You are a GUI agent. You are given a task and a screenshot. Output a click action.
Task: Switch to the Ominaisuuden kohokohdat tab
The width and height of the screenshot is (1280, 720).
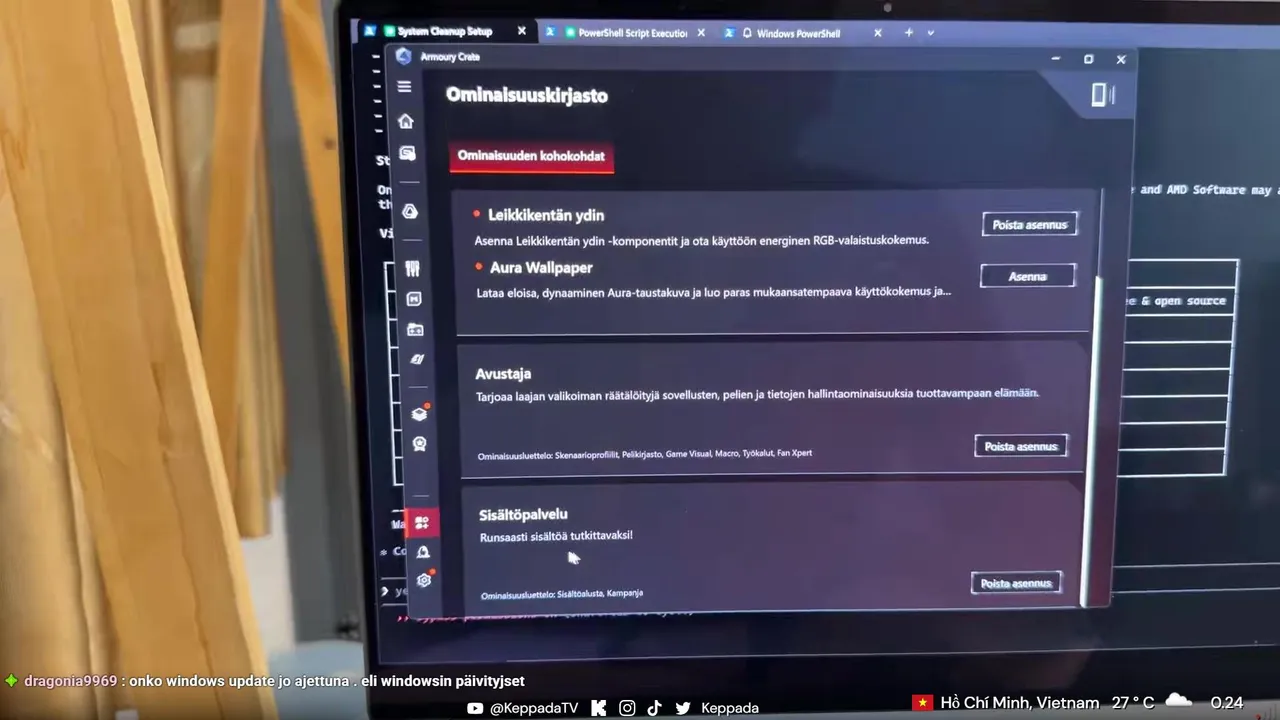(x=531, y=156)
